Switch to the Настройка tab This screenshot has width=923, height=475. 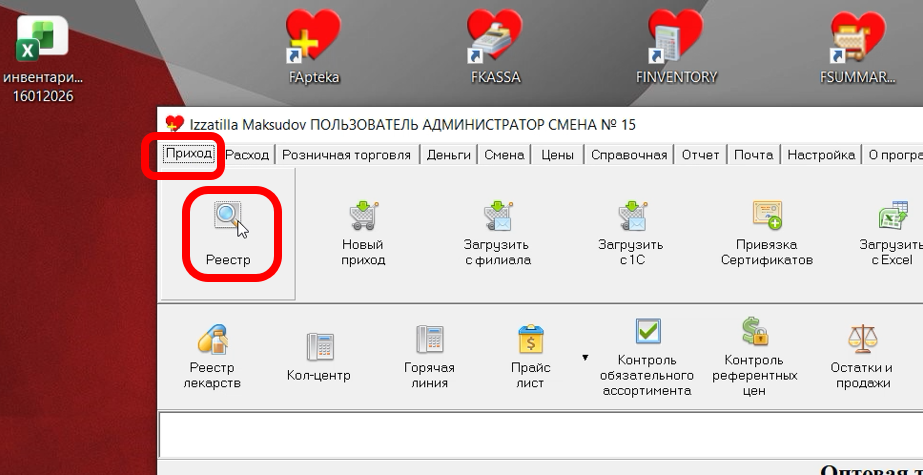[821, 155]
